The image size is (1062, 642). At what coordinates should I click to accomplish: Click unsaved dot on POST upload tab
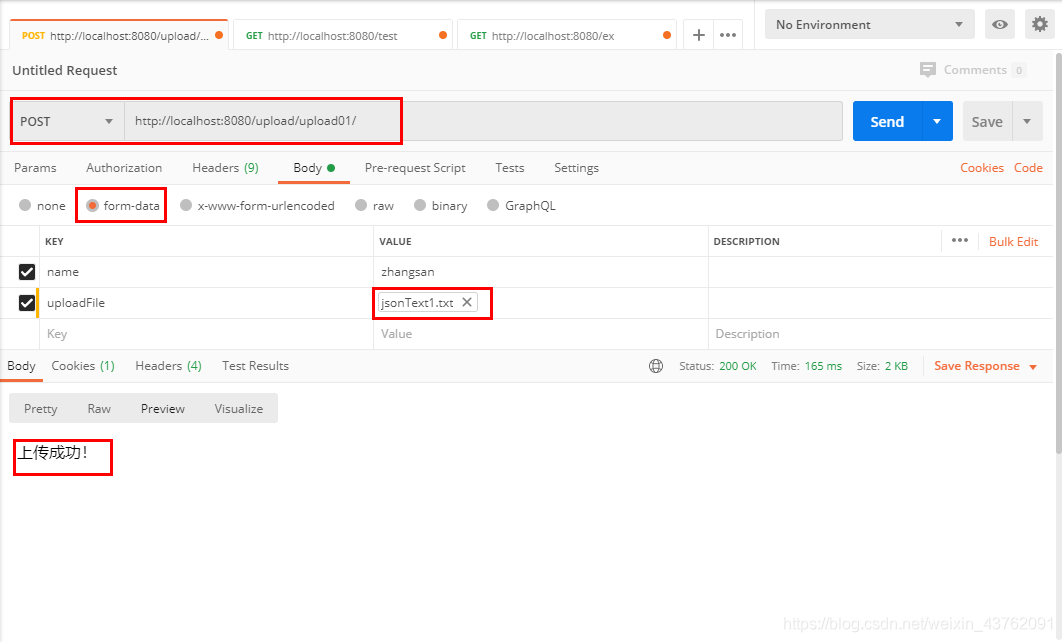[x=219, y=35]
